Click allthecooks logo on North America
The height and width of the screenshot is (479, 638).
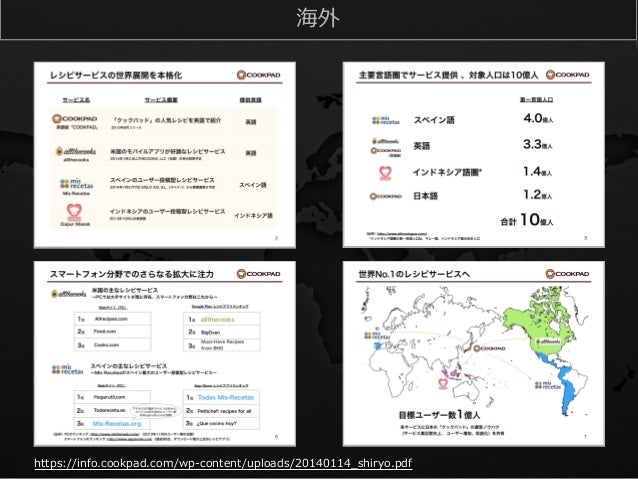coord(548,341)
